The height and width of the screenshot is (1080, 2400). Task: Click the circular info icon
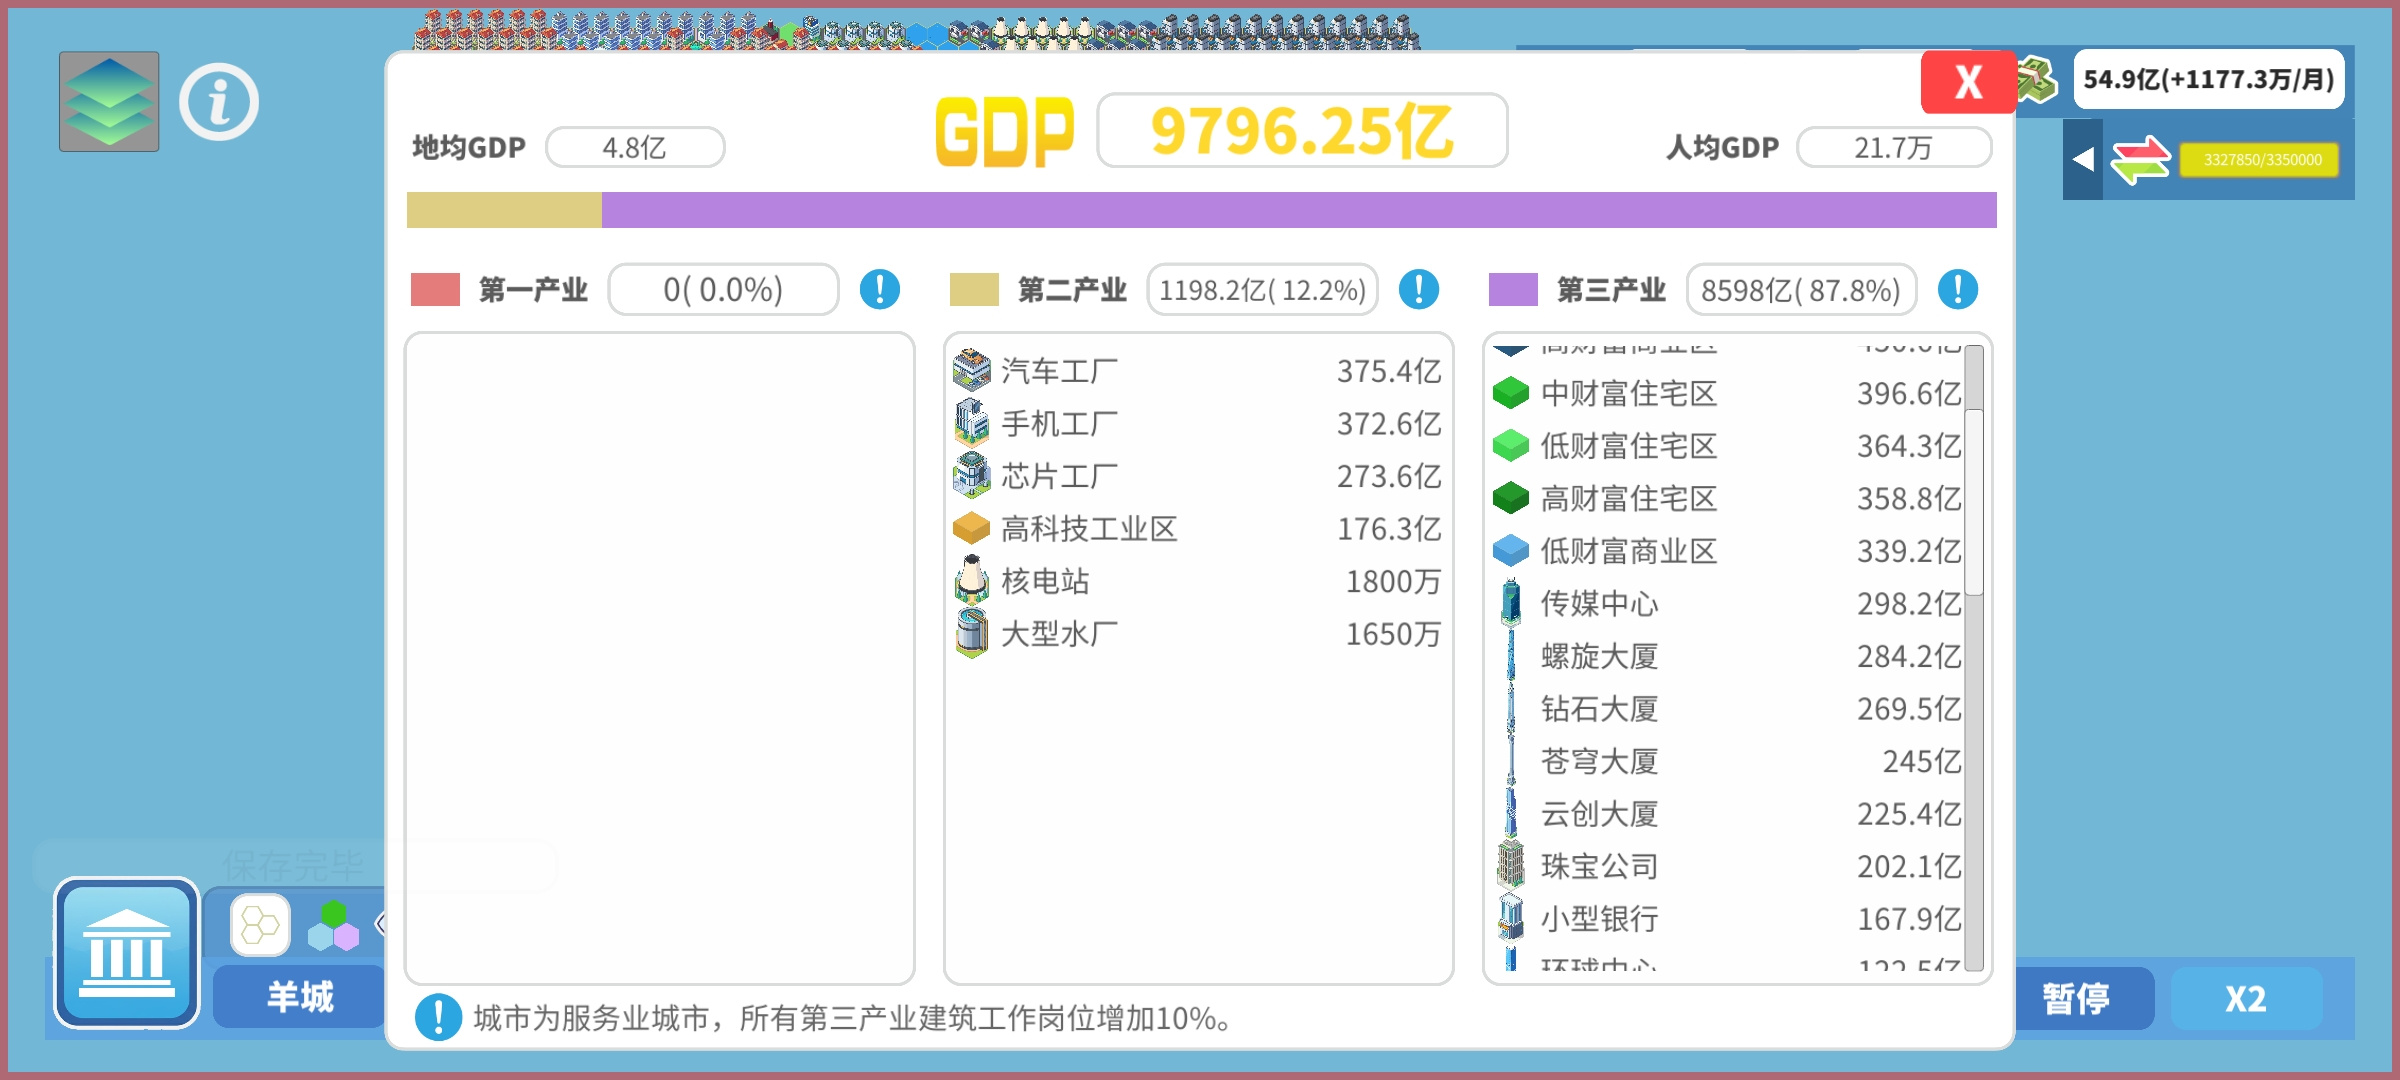click(x=219, y=102)
